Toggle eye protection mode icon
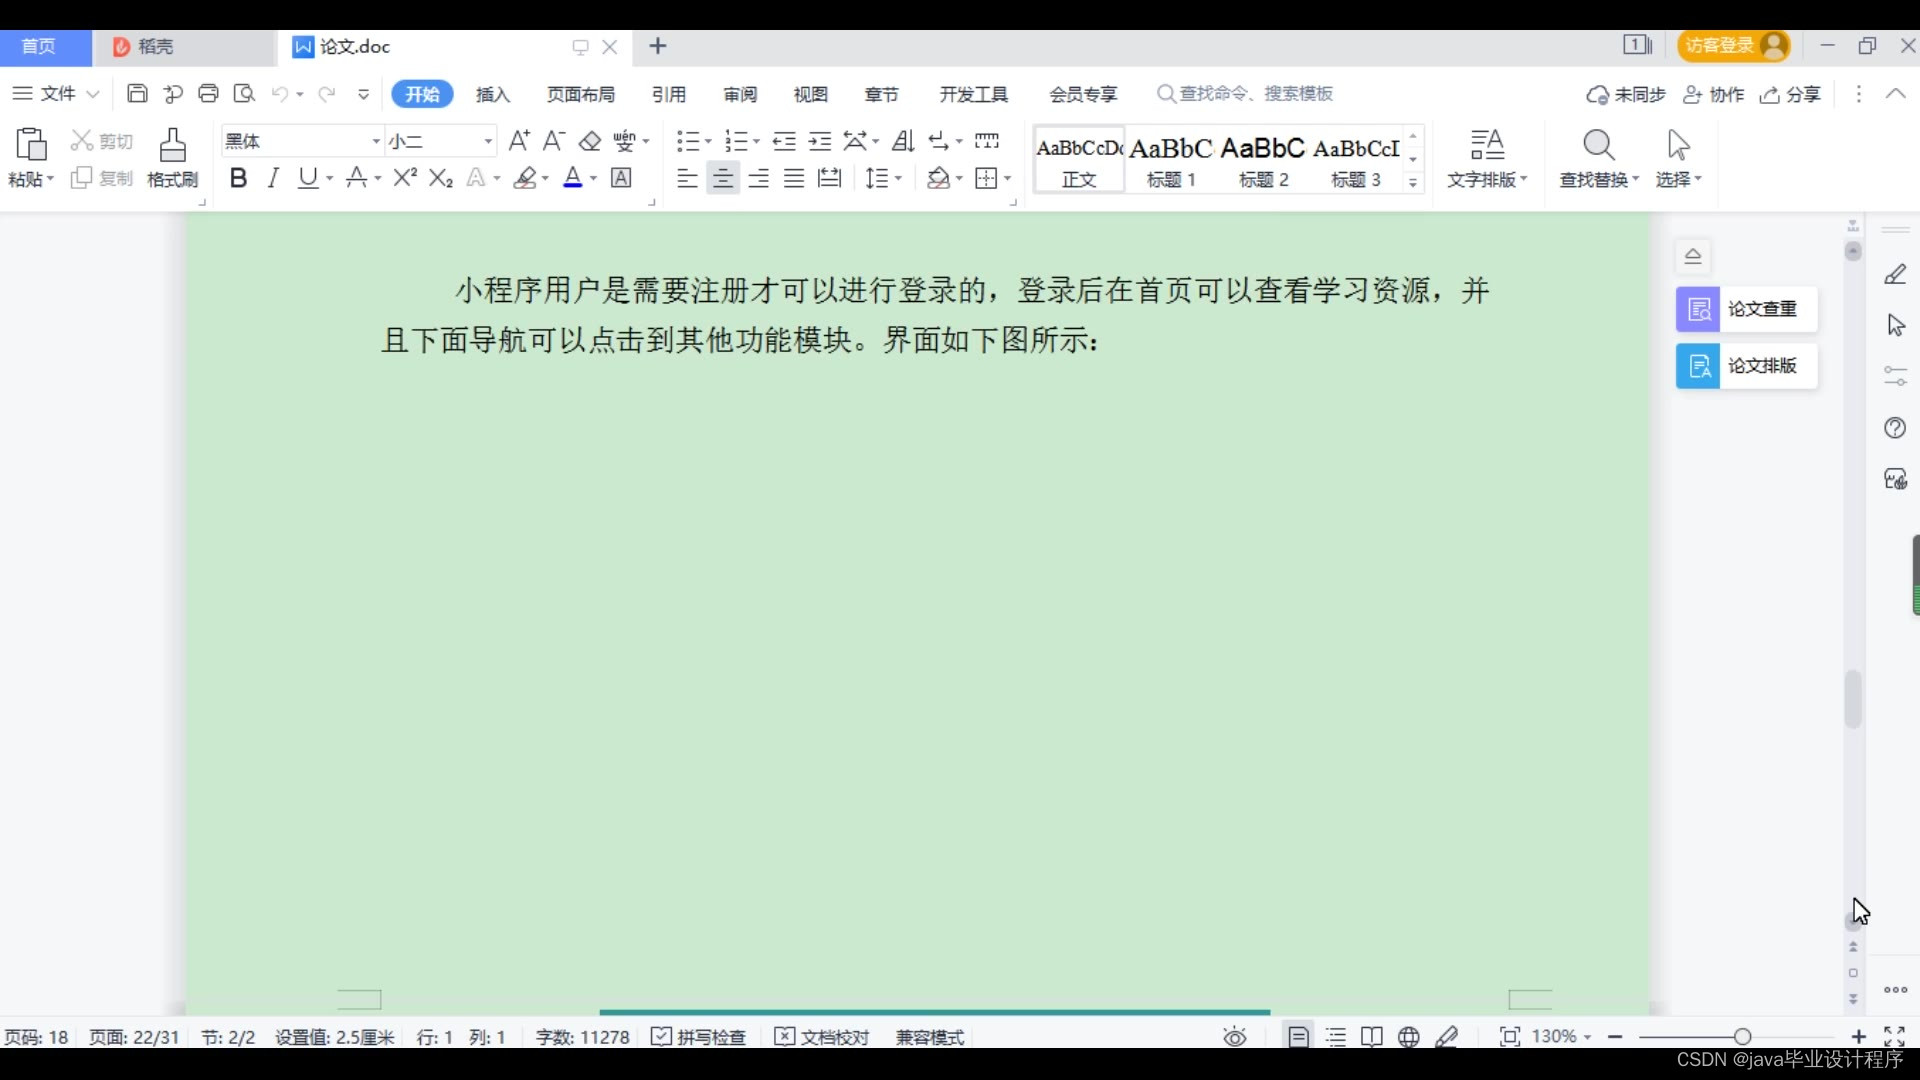1920x1080 pixels. tap(1235, 1037)
